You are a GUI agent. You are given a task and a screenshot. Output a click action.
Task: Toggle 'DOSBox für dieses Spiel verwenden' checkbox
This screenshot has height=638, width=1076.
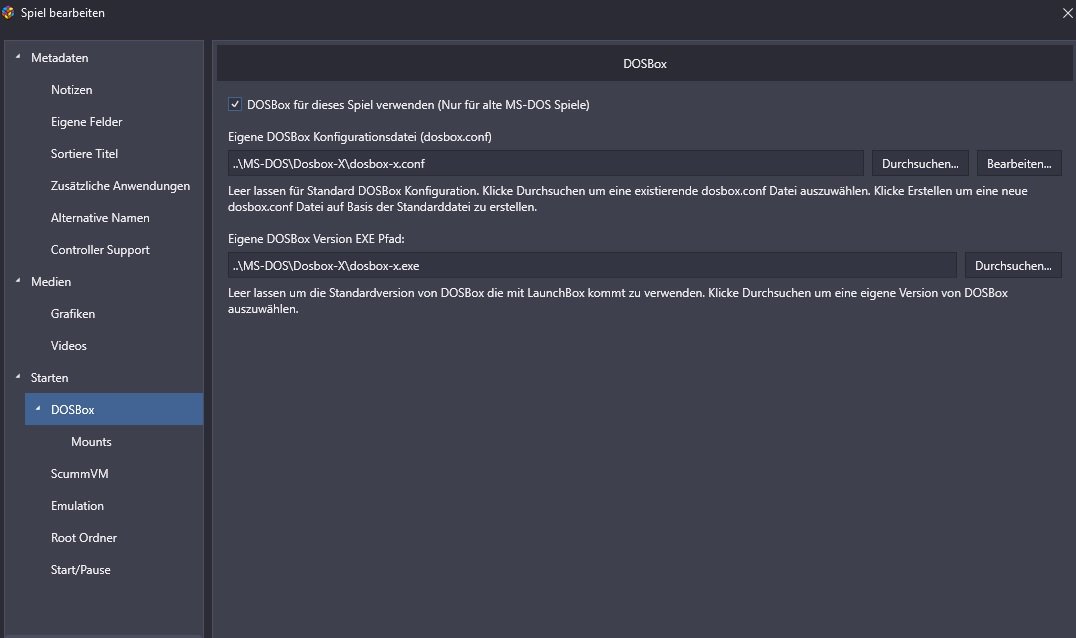[x=235, y=104]
